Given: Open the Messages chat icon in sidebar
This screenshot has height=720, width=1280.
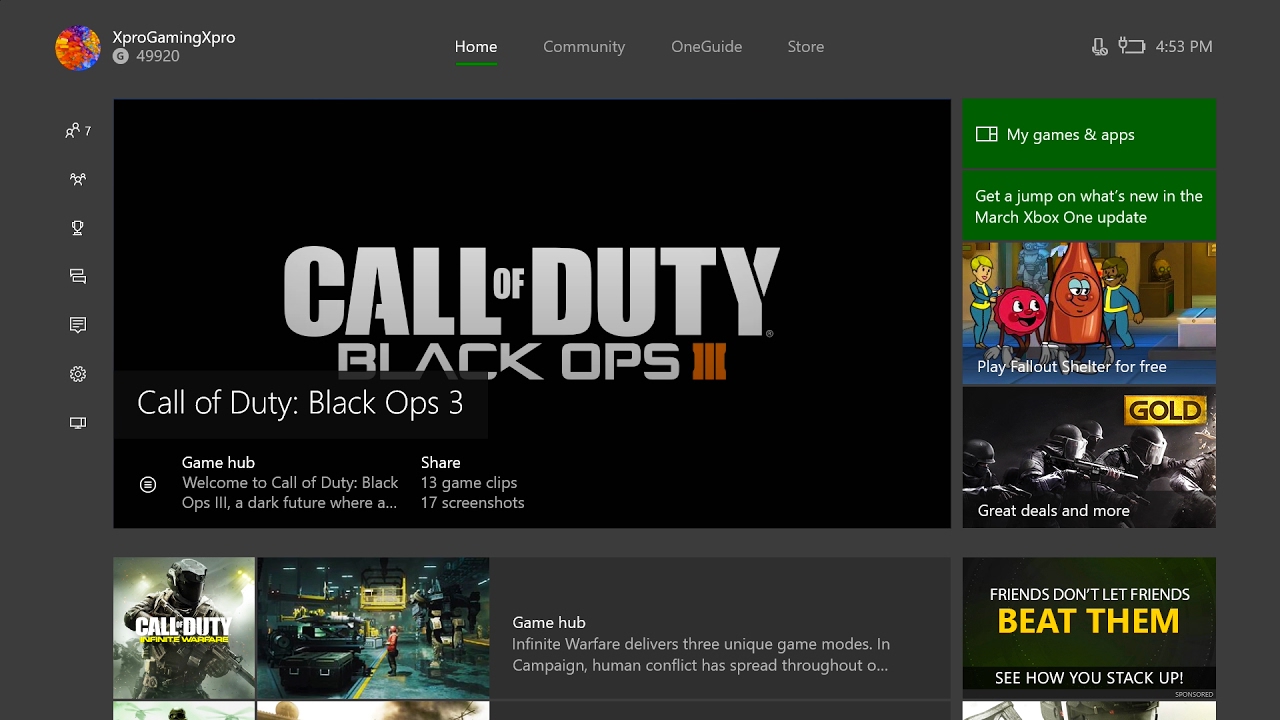Looking at the screenshot, I should coord(78,276).
